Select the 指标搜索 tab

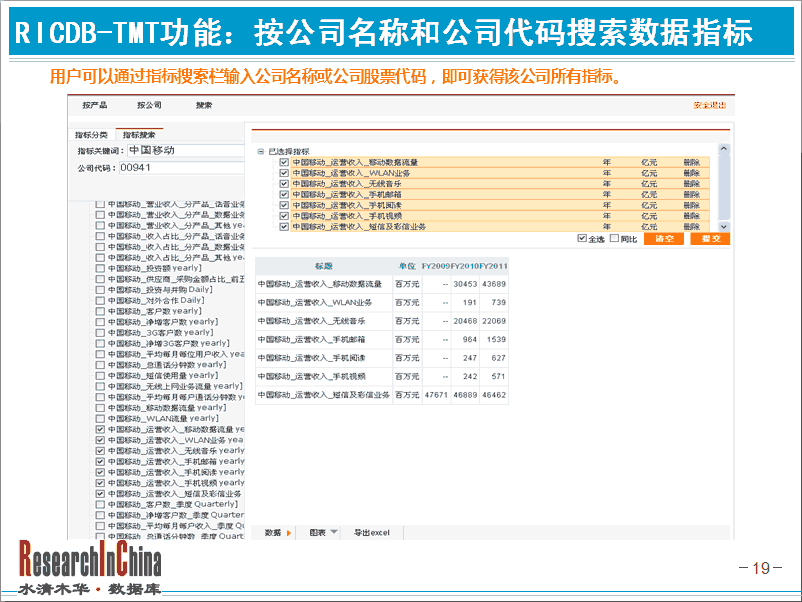(x=139, y=135)
